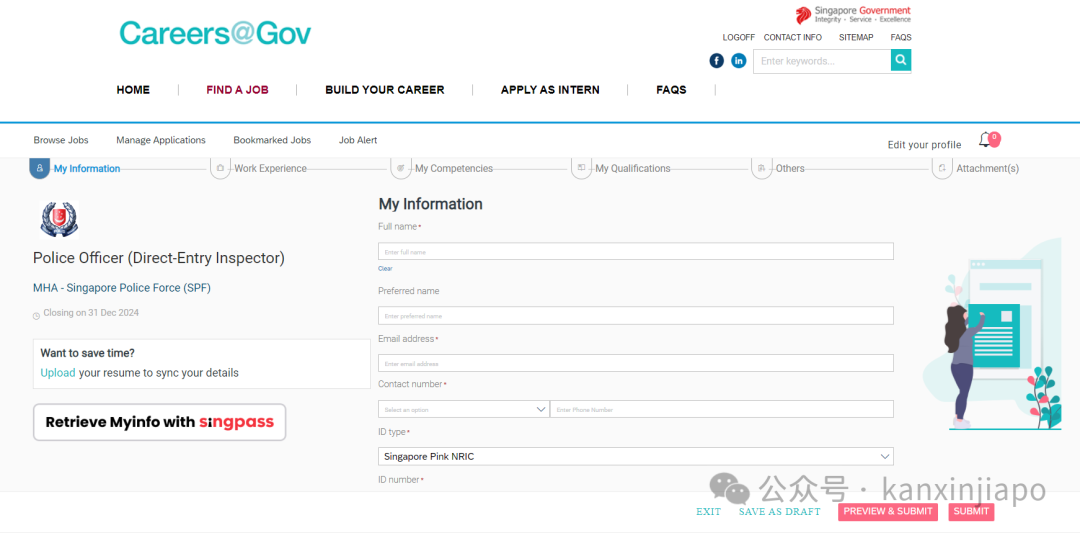Select the My Competencies step icon
This screenshot has height=533, width=1080.
tap(400, 168)
